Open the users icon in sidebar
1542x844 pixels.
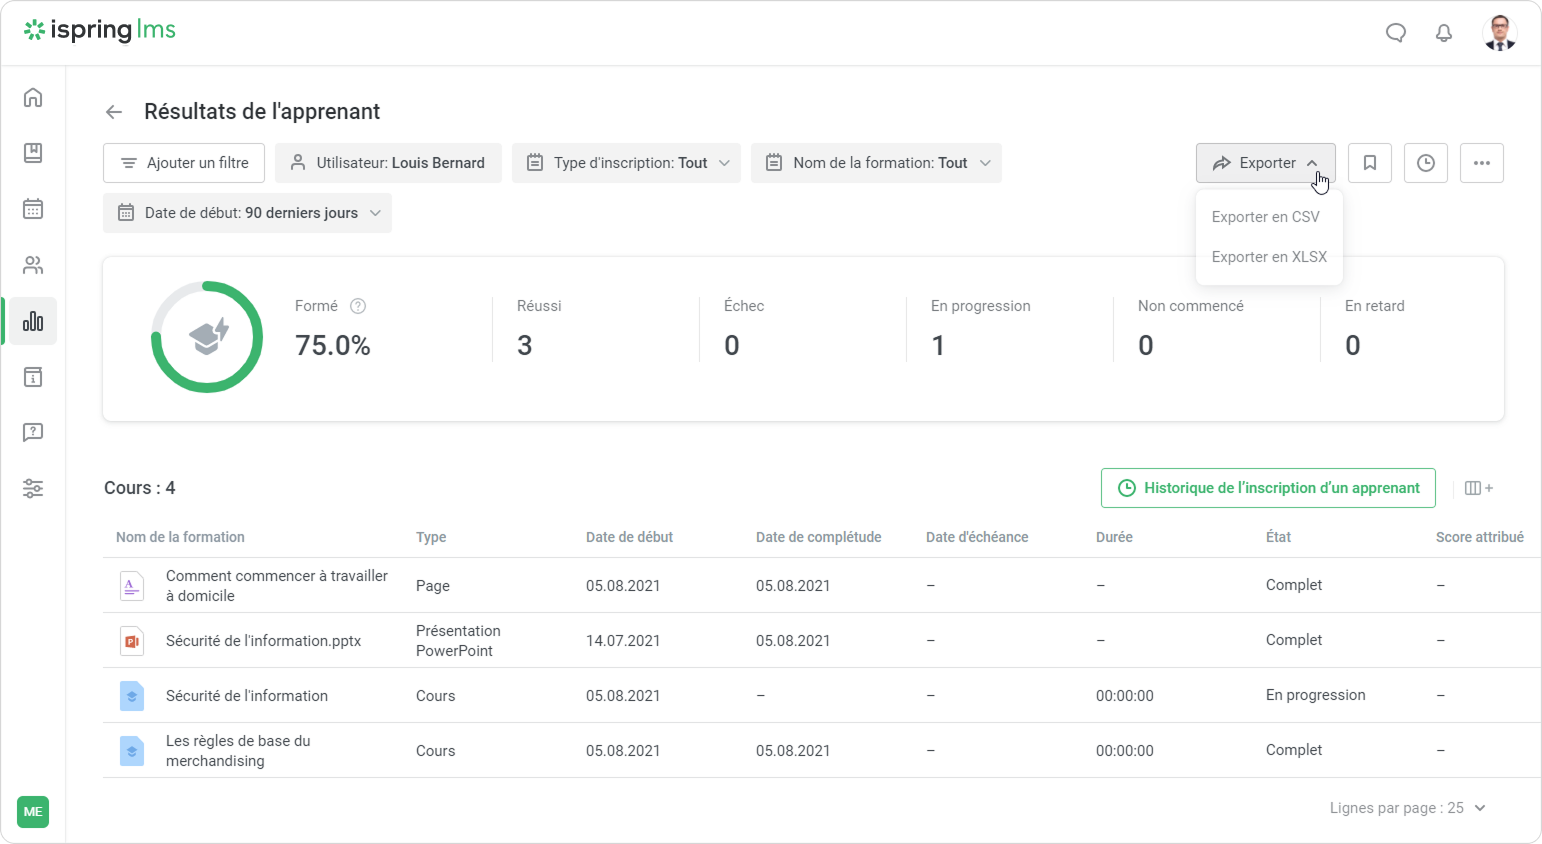click(33, 265)
